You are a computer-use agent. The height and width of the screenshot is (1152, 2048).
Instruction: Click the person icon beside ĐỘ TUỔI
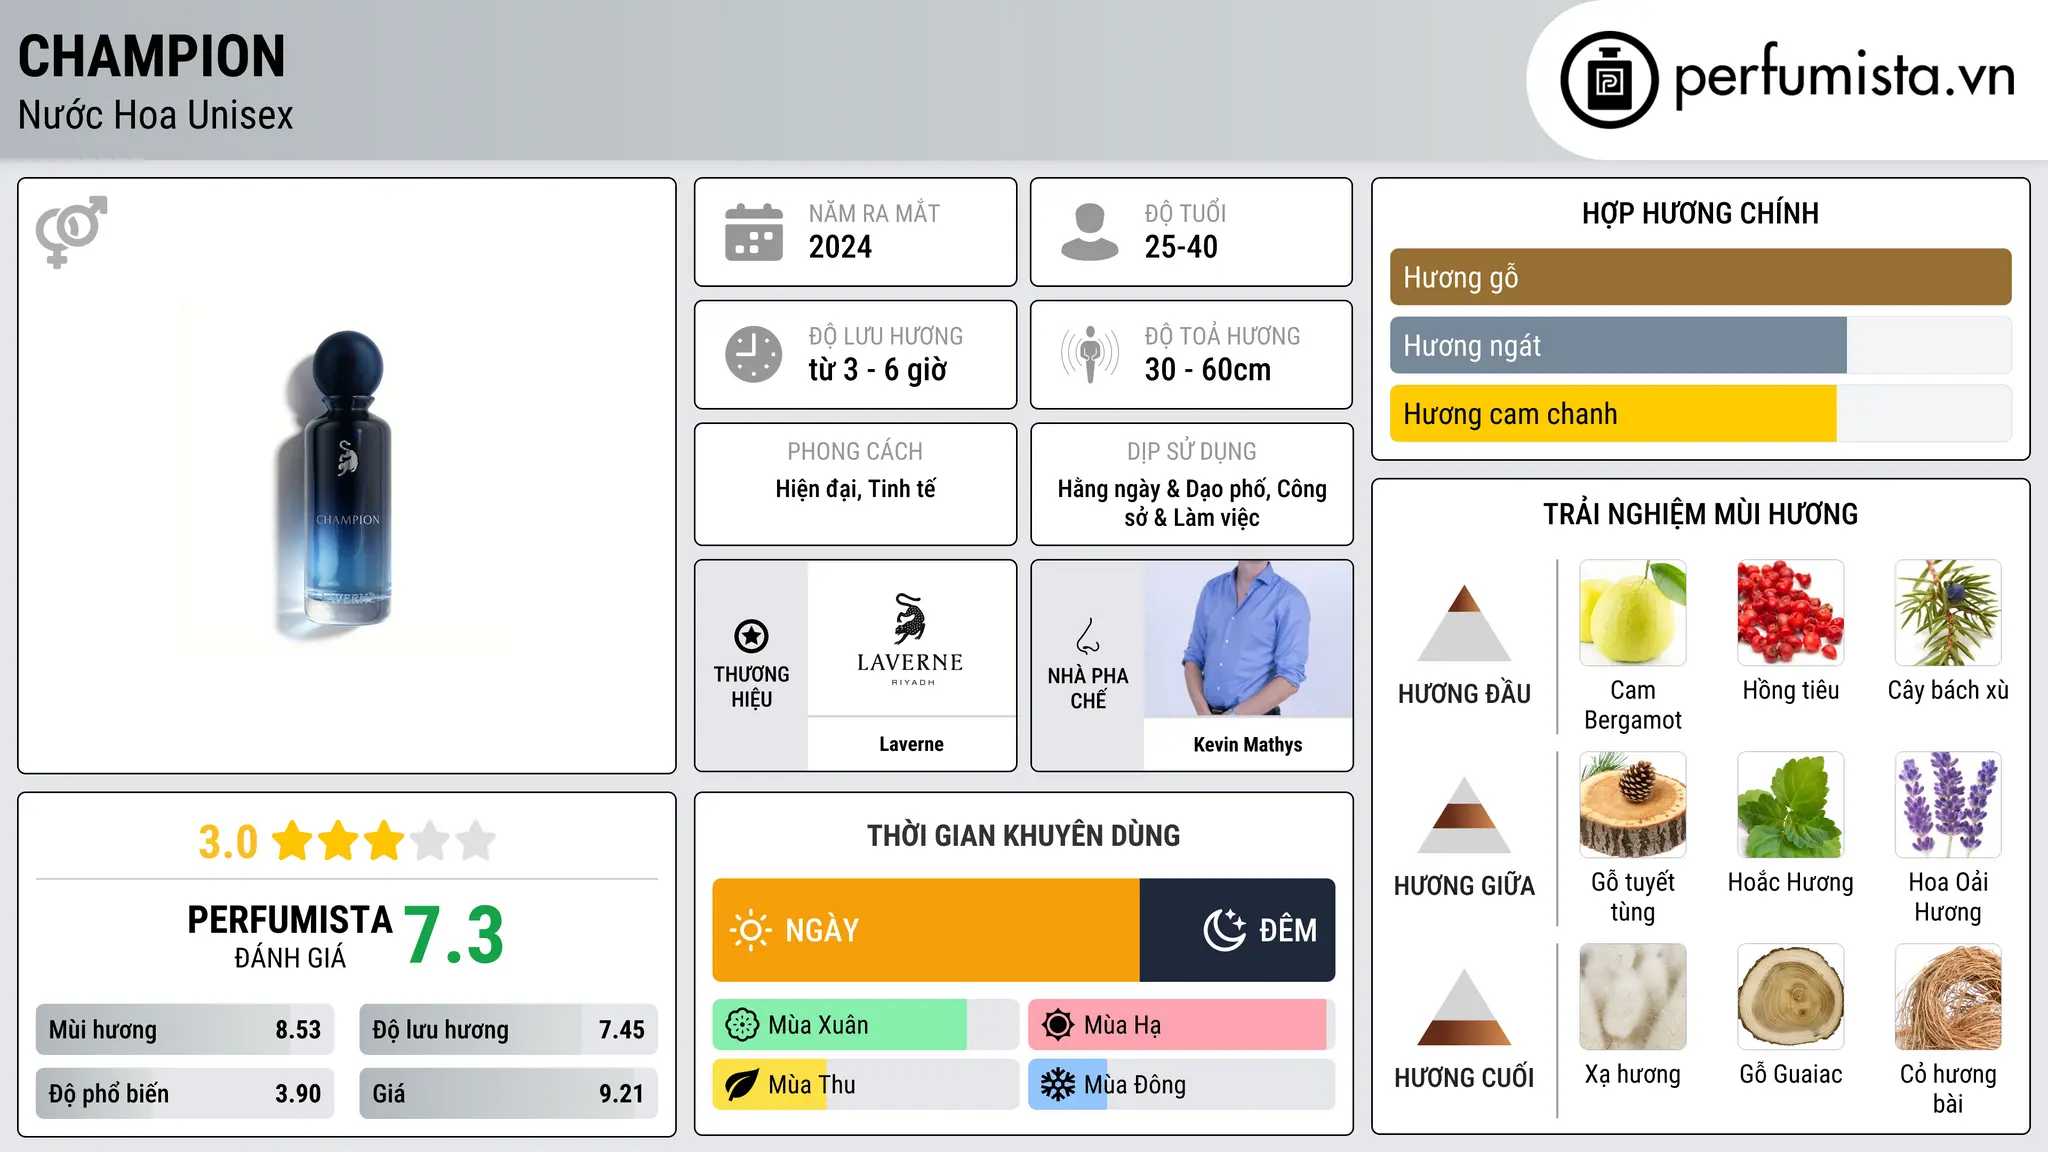[x=1090, y=232]
